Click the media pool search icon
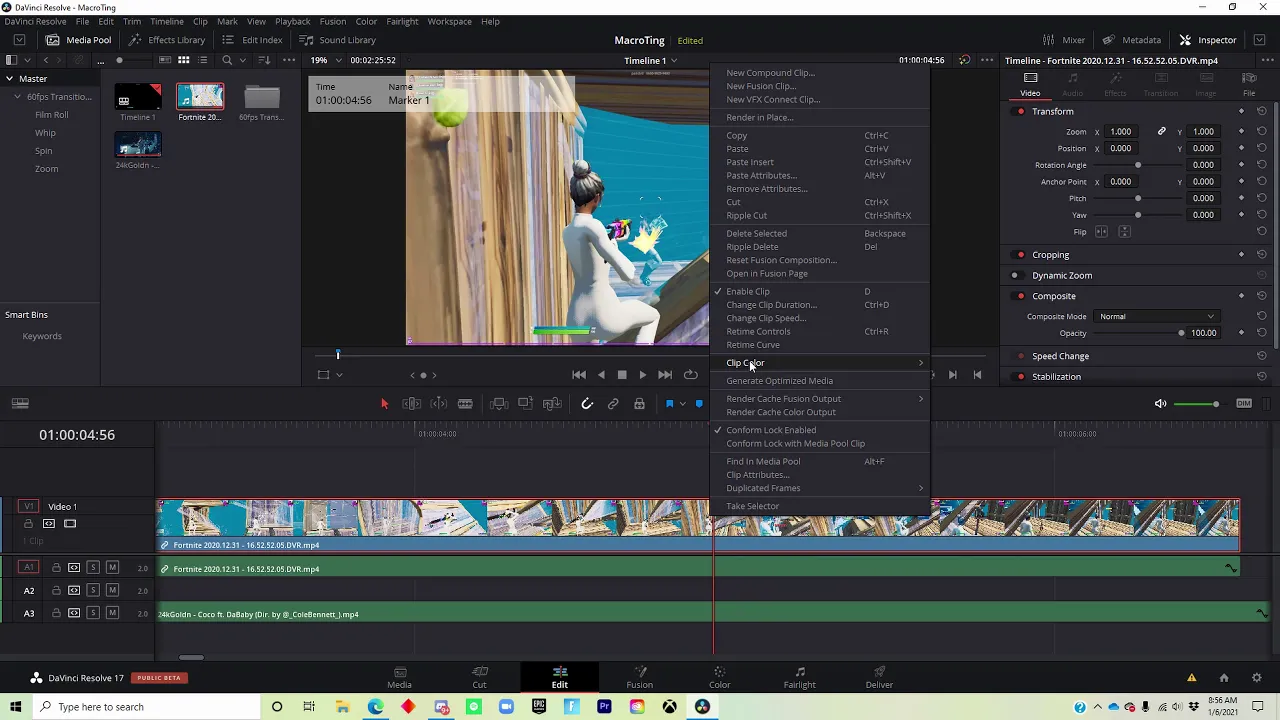Screen dimensions: 1280x720 click(x=227, y=60)
